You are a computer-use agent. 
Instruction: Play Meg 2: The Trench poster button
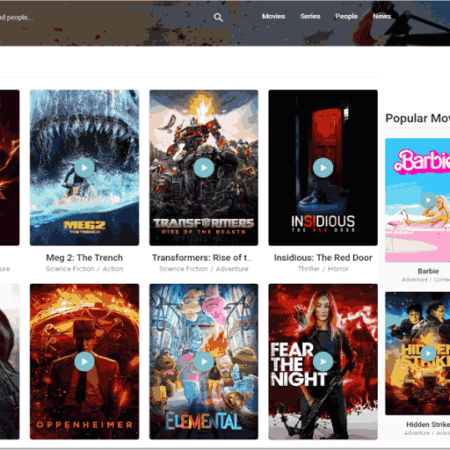(x=84, y=168)
